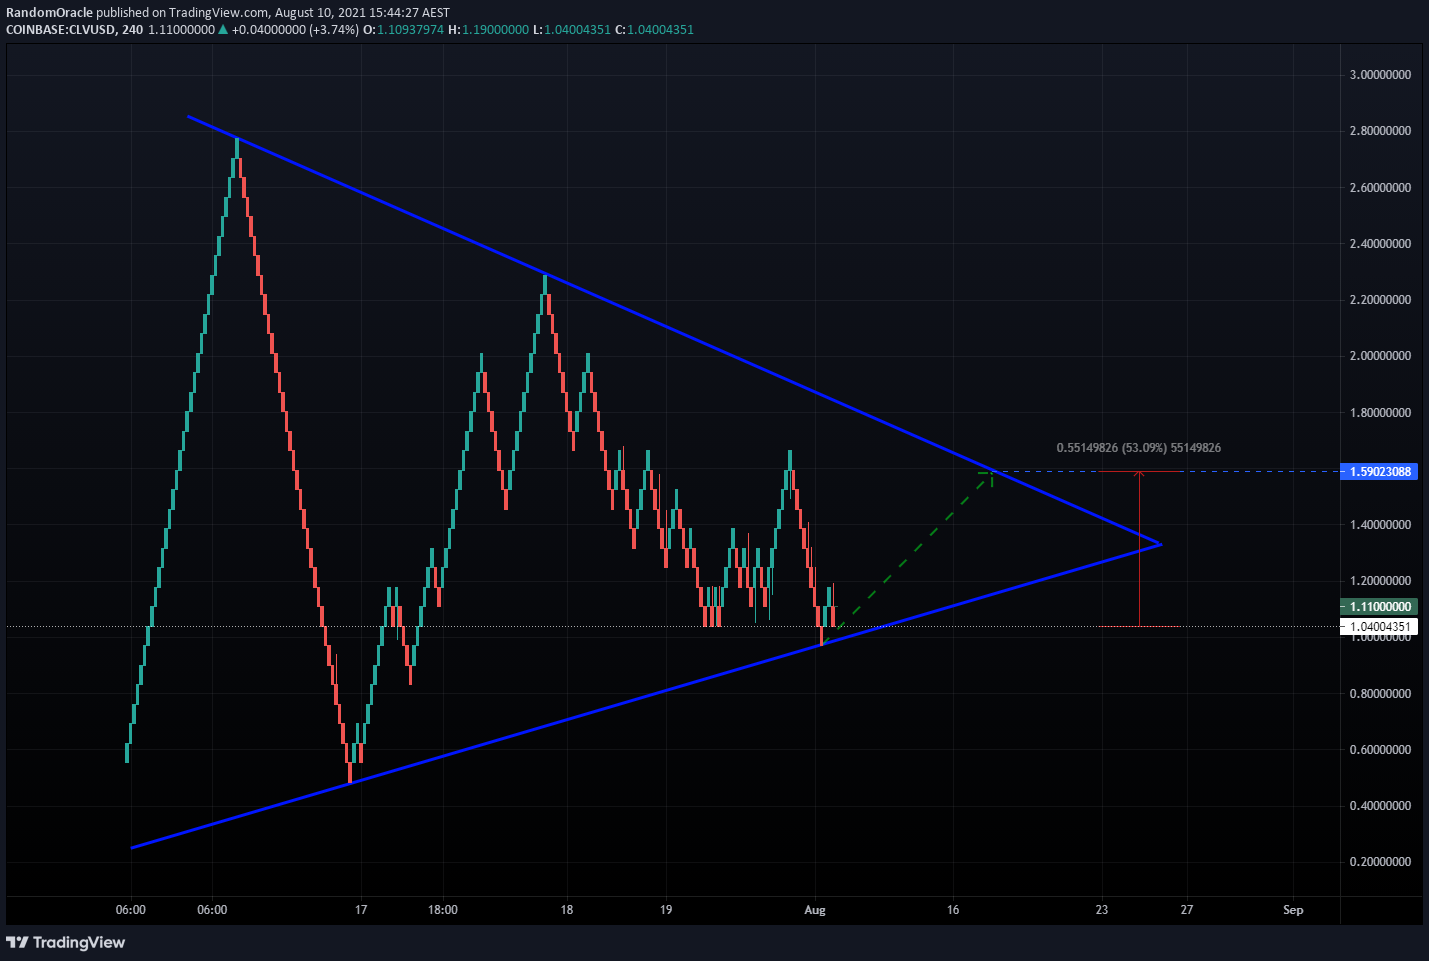Click the 1.80000000 price axis label
Image resolution: width=1429 pixels, height=961 pixels.
point(1380,413)
